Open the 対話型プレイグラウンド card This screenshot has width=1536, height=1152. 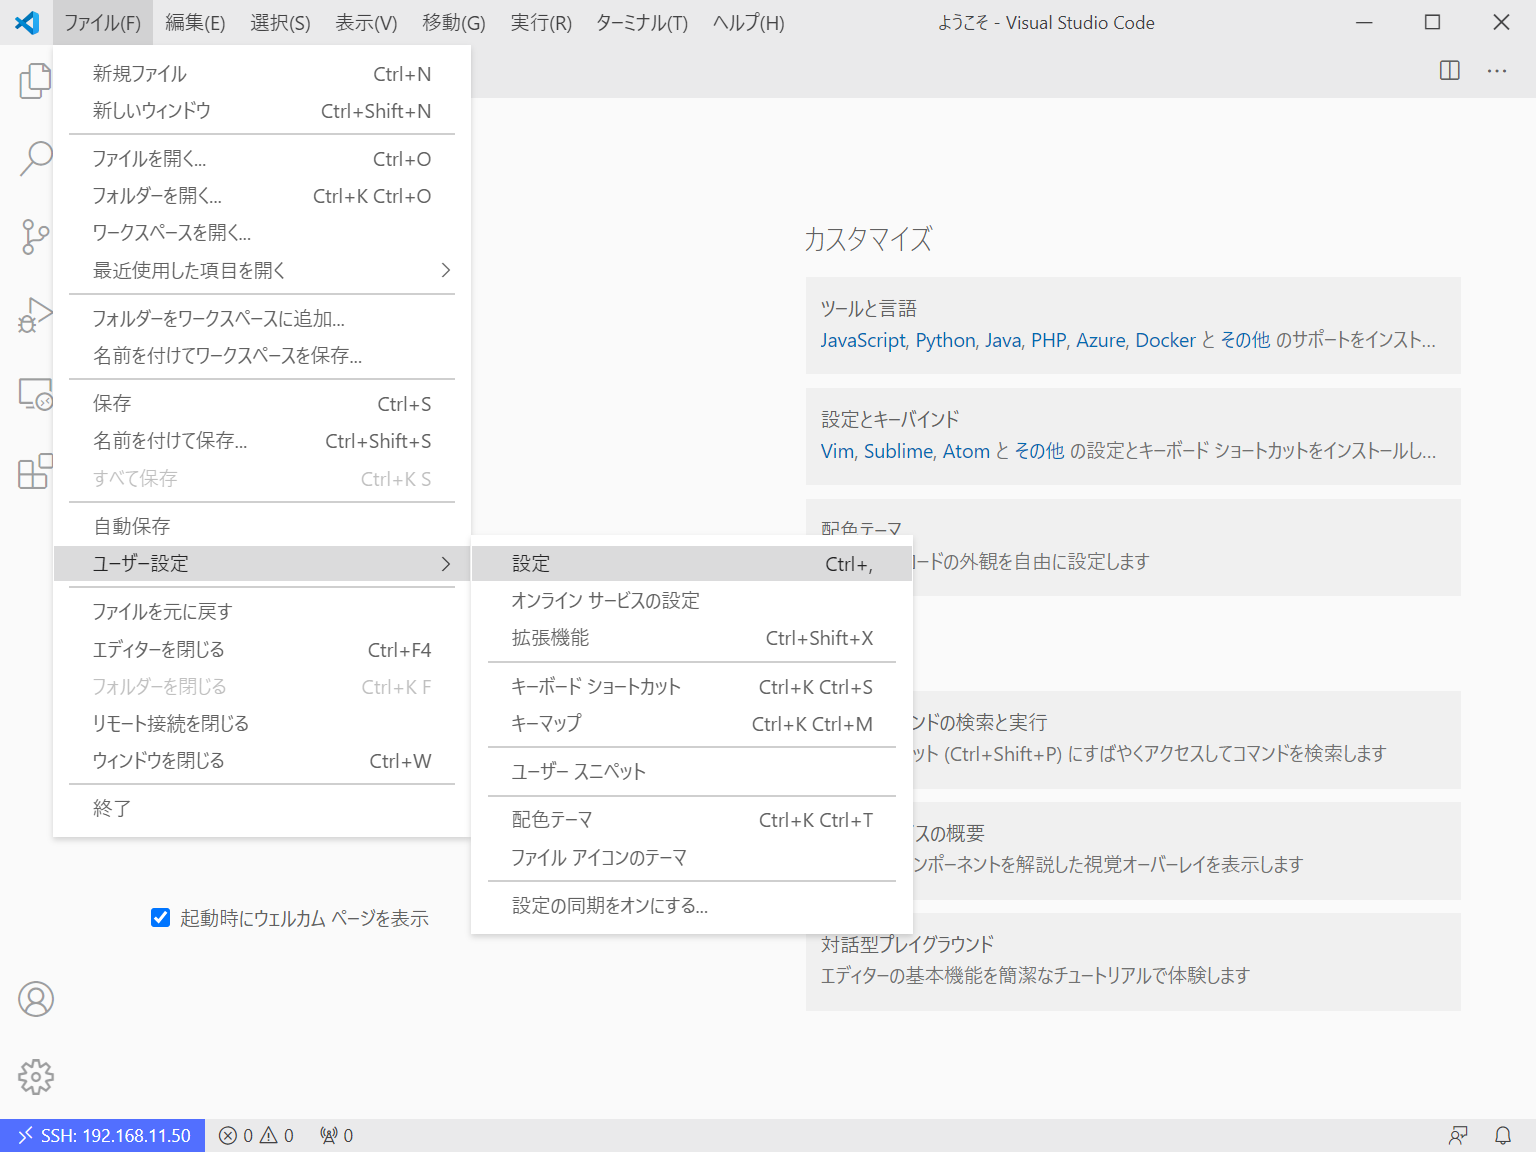pos(1133,961)
